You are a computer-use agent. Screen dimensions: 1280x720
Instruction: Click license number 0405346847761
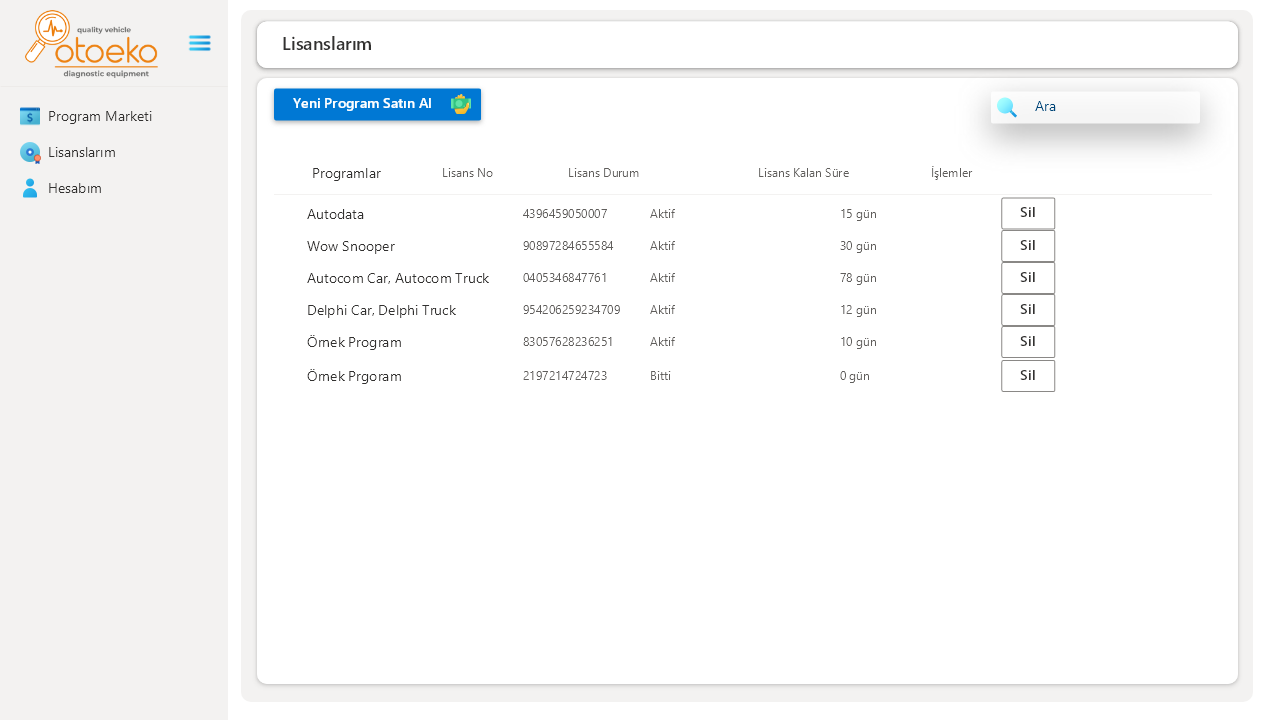(x=565, y=277)
